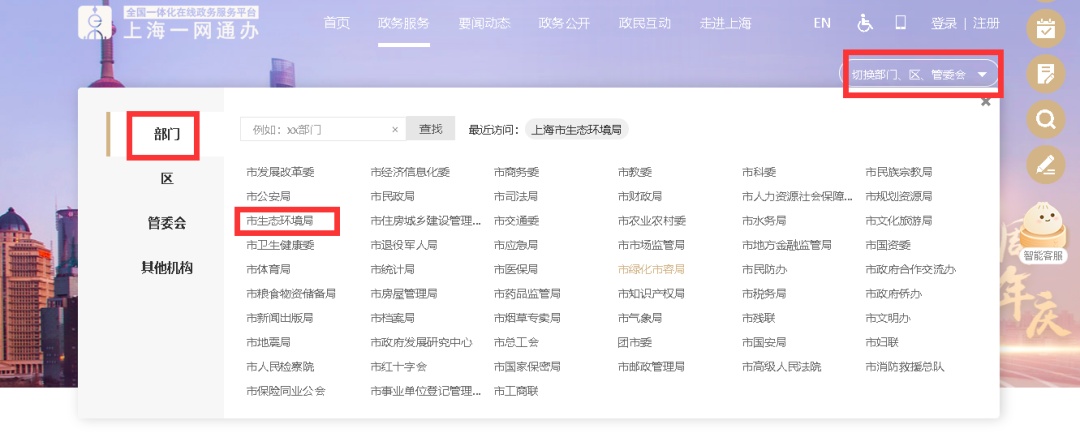This screenshot has height=444, width=1080.
Task: Select highlighted 市绿化市容局
Action: [652, 269]
